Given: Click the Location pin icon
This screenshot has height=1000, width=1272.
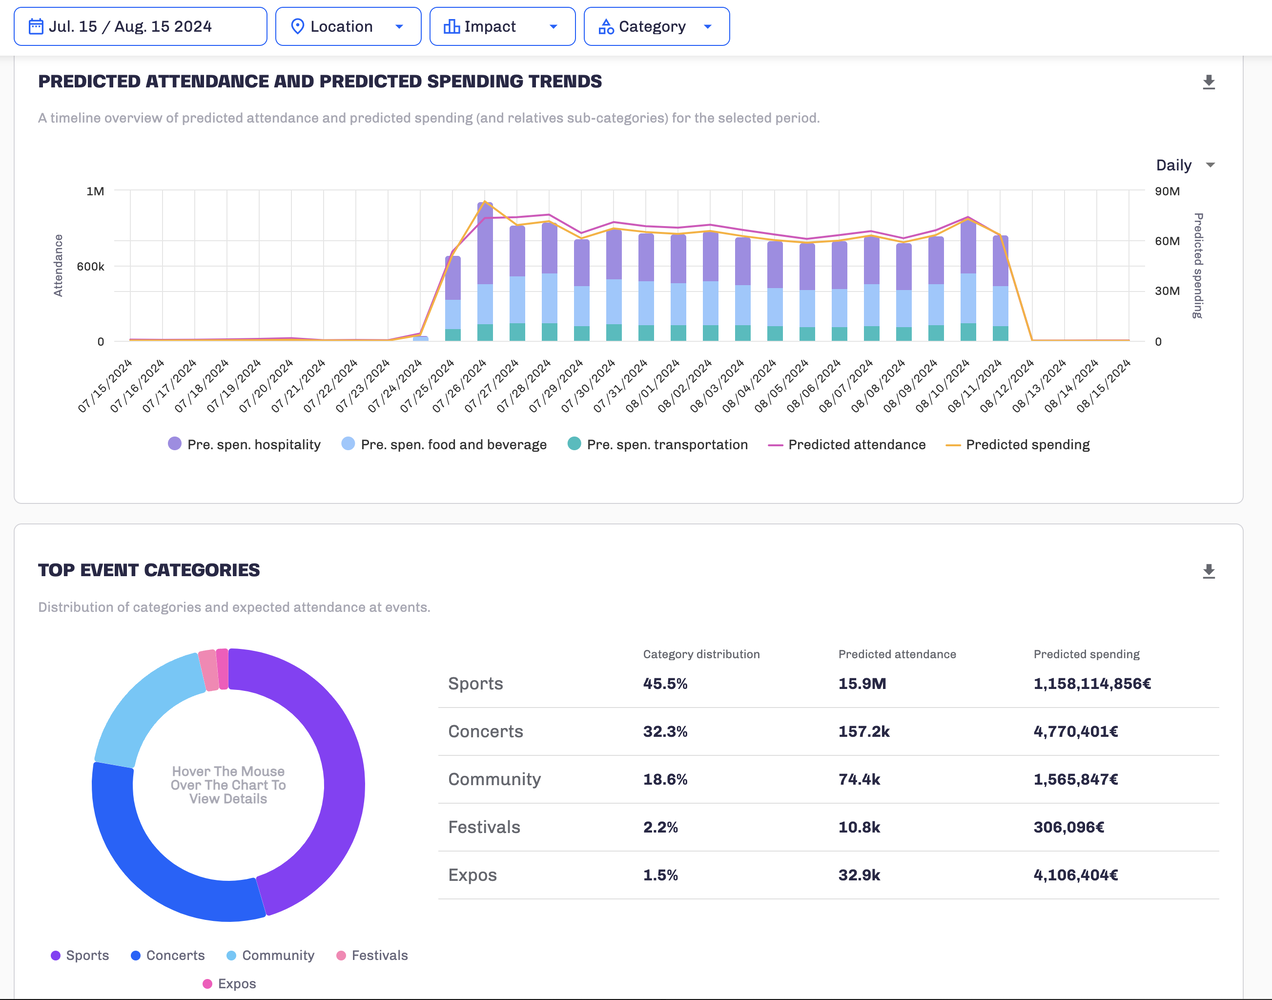Looking at the screenshot, I should pos(297,27).
